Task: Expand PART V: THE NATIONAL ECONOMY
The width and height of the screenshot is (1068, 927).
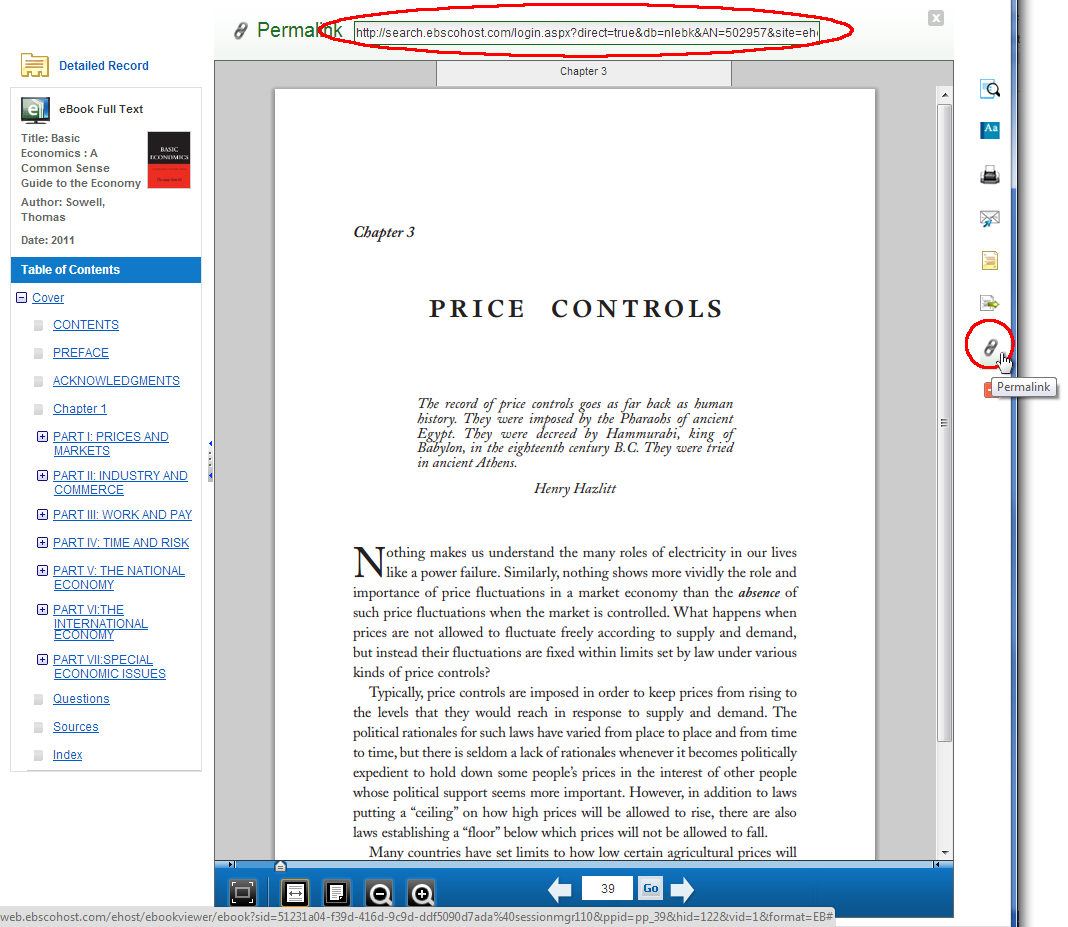Action: [42, 570]
